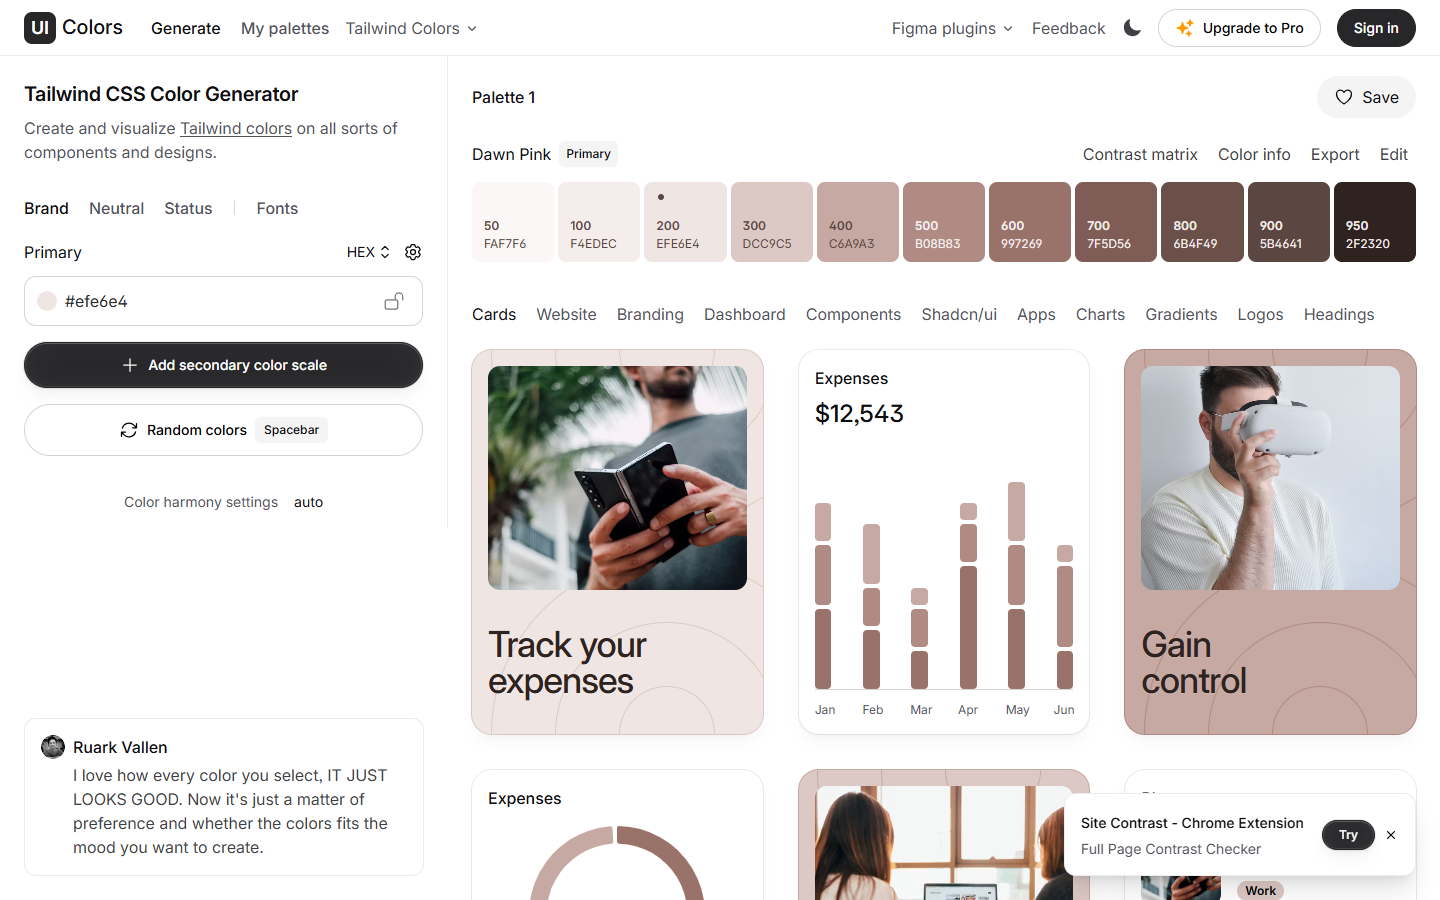The height and width of the screenshot is (900, 1440).
Task: Save Palette 1 with the heart button
Action: (1366, 97)
